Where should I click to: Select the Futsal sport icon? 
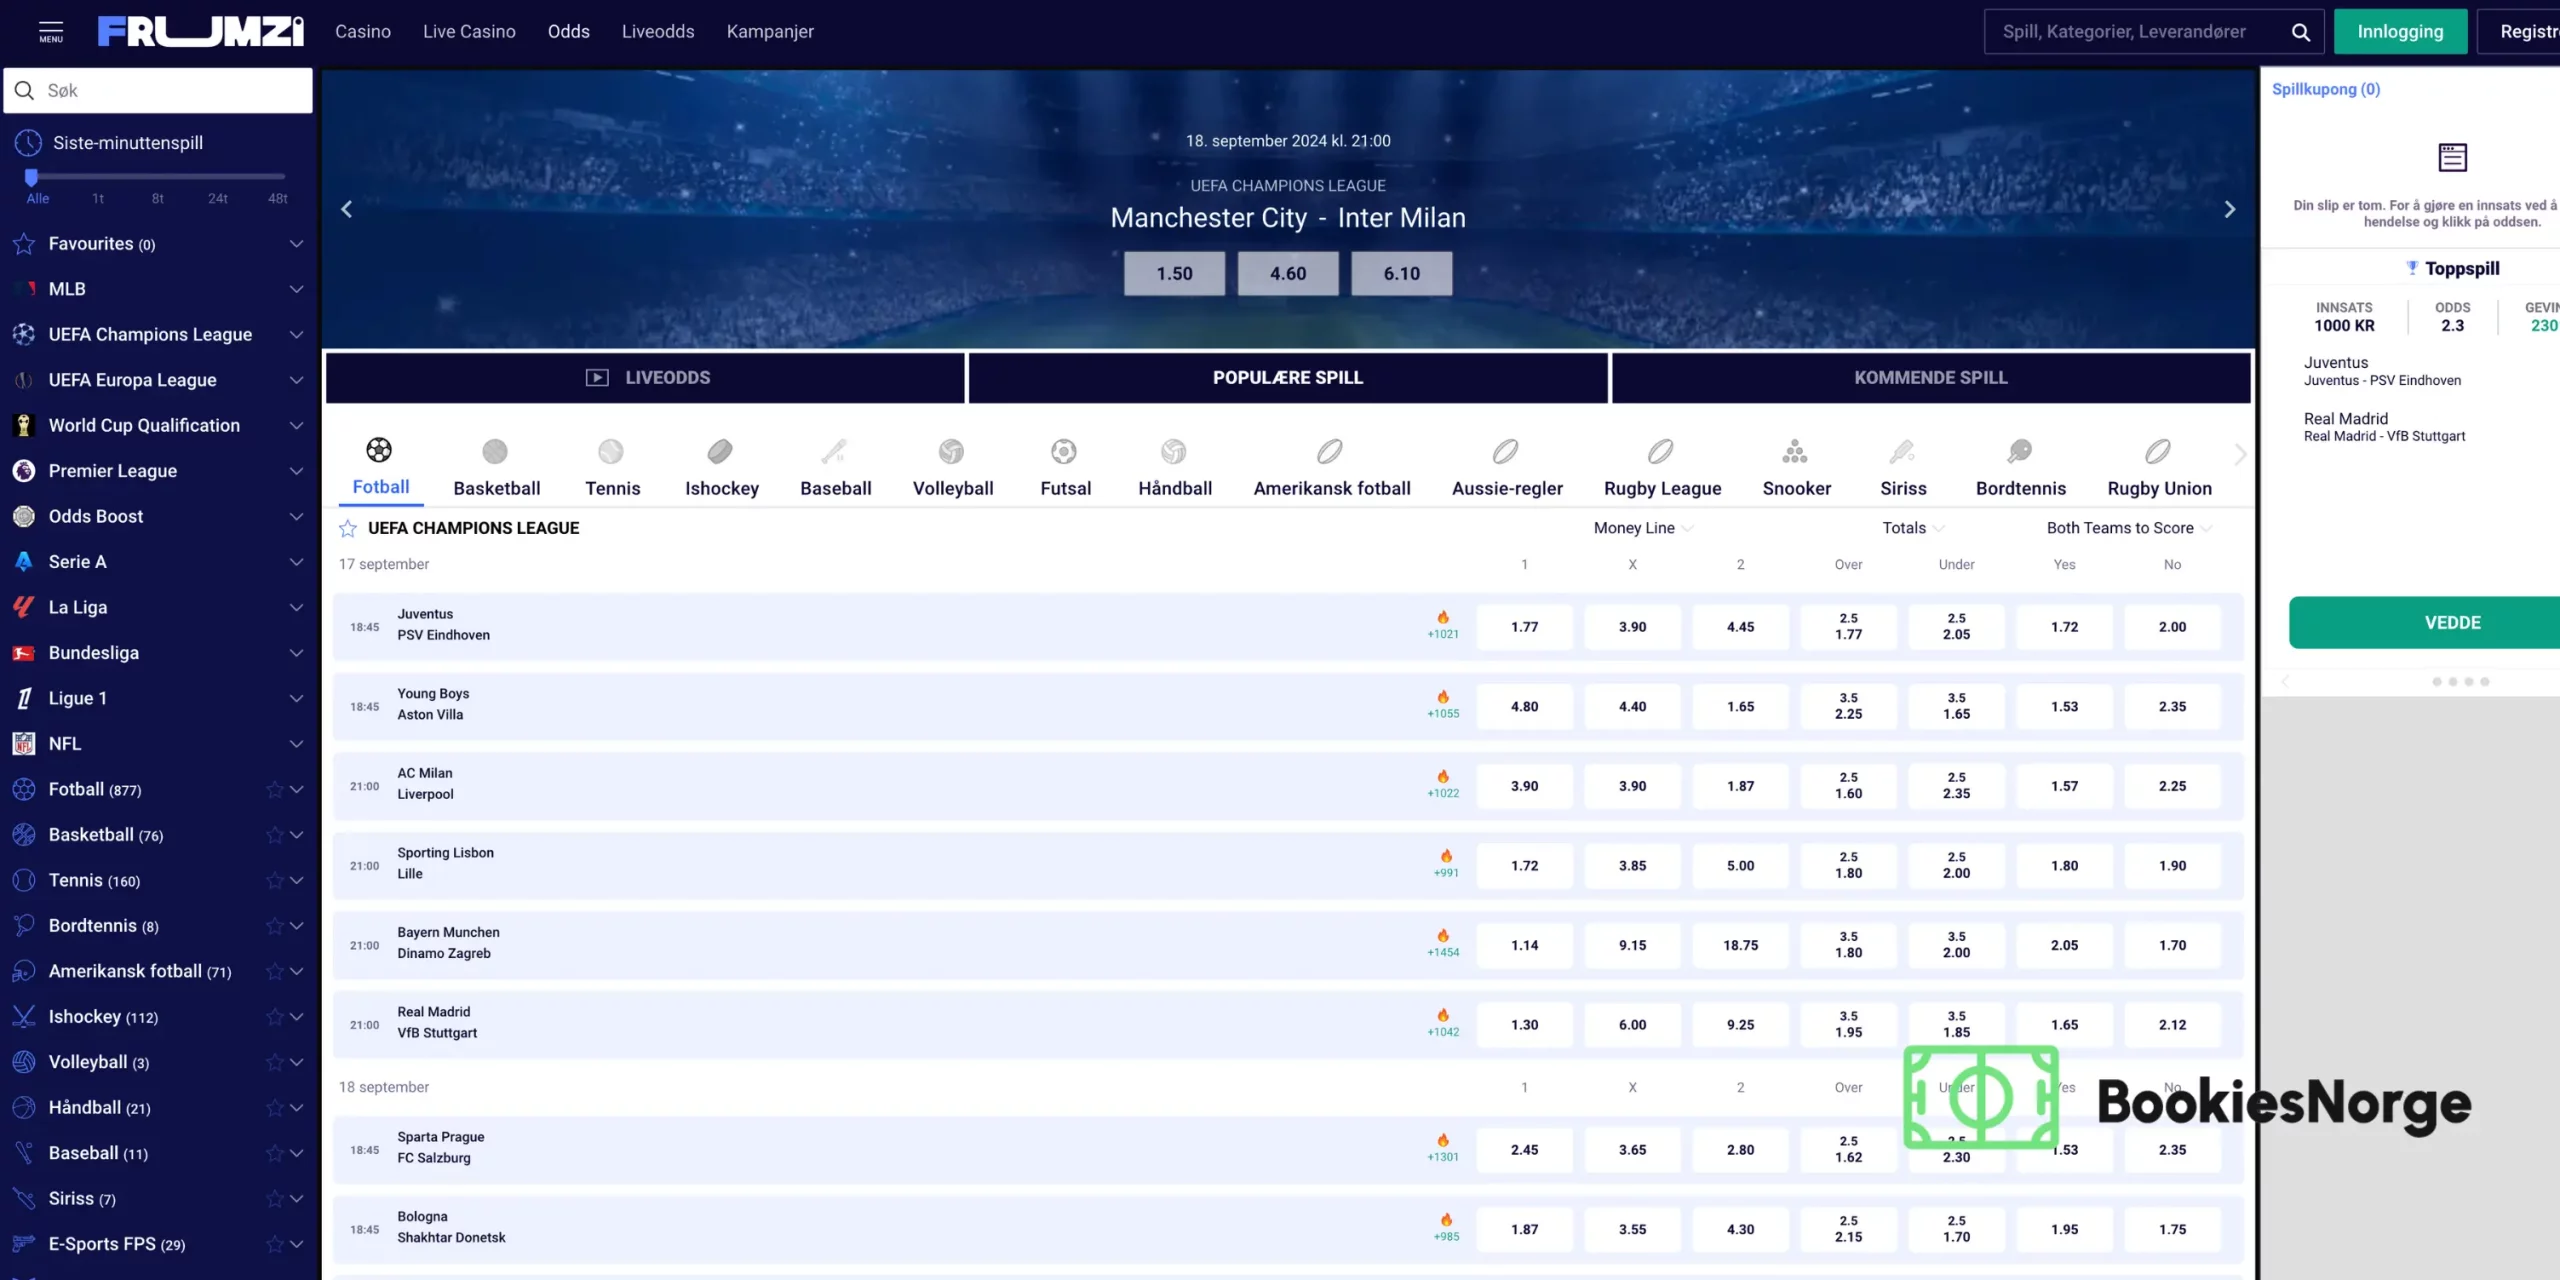point(1064,452)
